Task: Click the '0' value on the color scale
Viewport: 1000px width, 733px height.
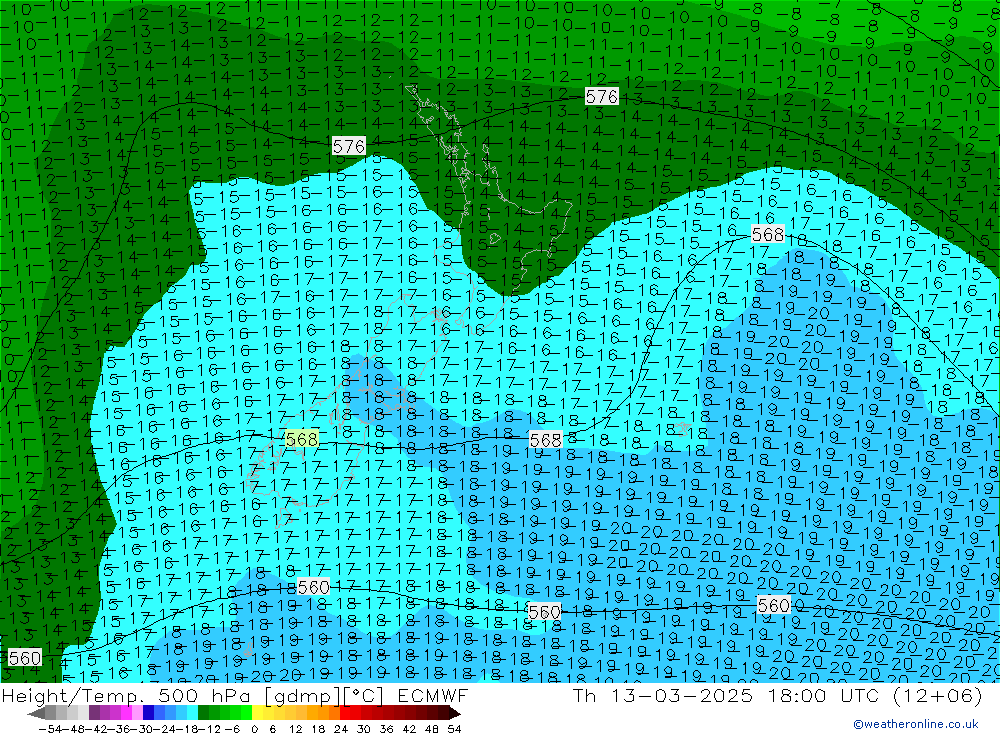Action: pyautogui.click(x=254, y=729)
